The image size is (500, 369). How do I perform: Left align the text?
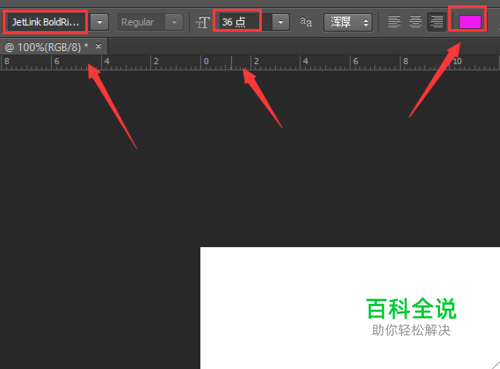coord(394,22)
